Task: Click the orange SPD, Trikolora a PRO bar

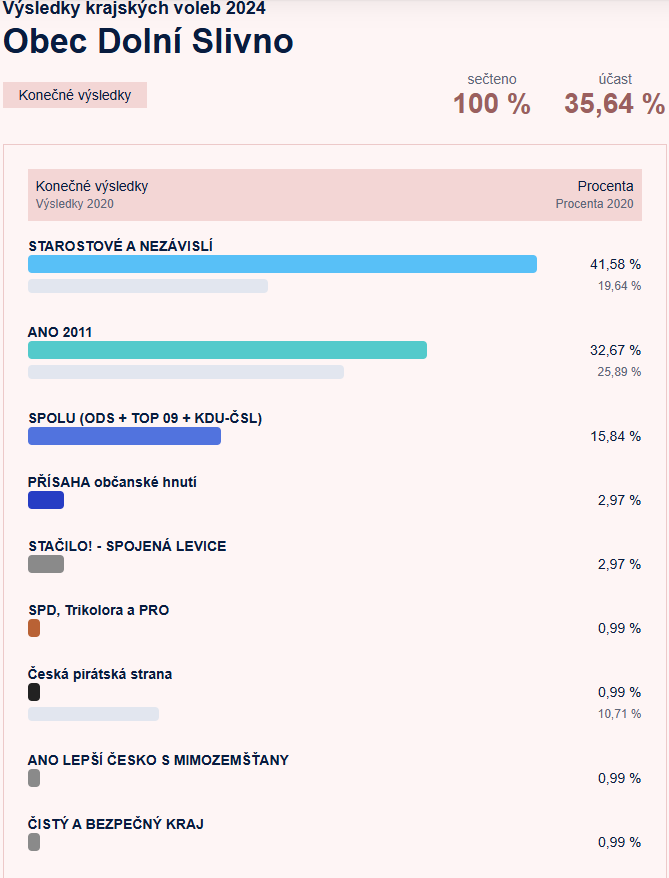Action: pyautogui.click(x=34, y=628)
